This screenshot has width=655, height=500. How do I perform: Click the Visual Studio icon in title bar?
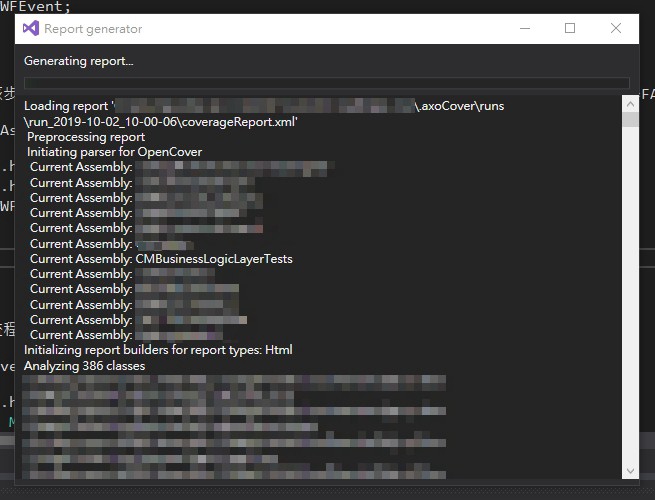[30, 29]
